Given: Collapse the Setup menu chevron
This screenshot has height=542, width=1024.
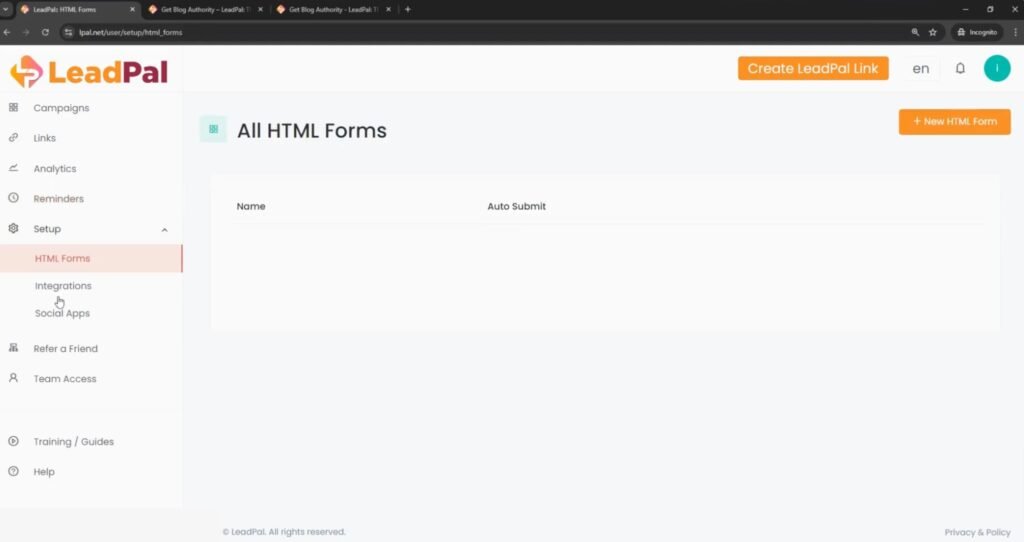Looking at the screenshot, I should tap(165, 229).
